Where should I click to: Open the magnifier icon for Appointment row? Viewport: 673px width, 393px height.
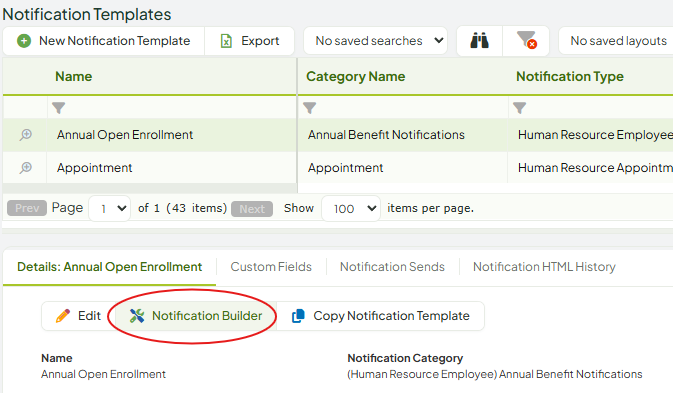point(26,168)
